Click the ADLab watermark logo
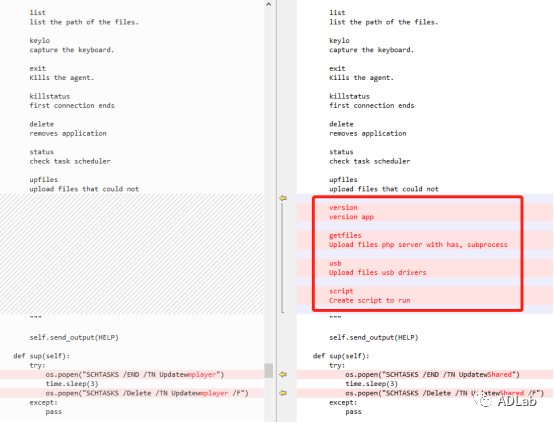 coord(505,400)
